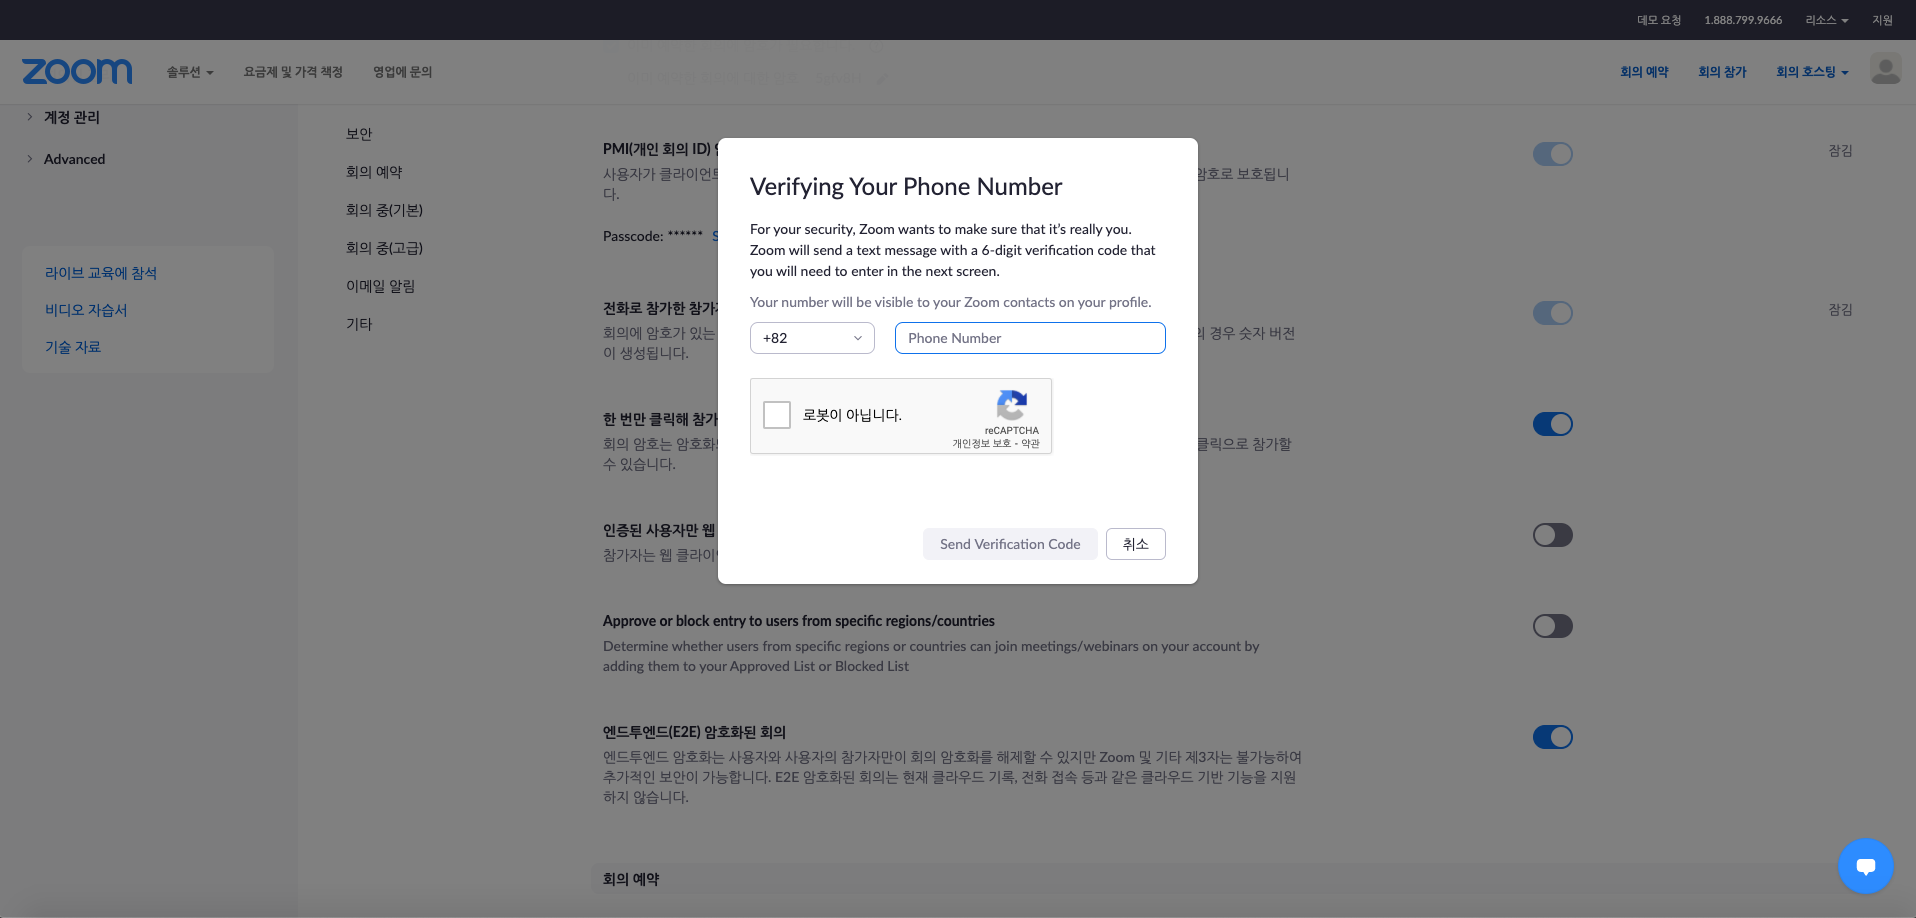Image resolution: width=1916 pixels, height=918 pixels.
Task: Click the Zoom logo
Action: 77,72
